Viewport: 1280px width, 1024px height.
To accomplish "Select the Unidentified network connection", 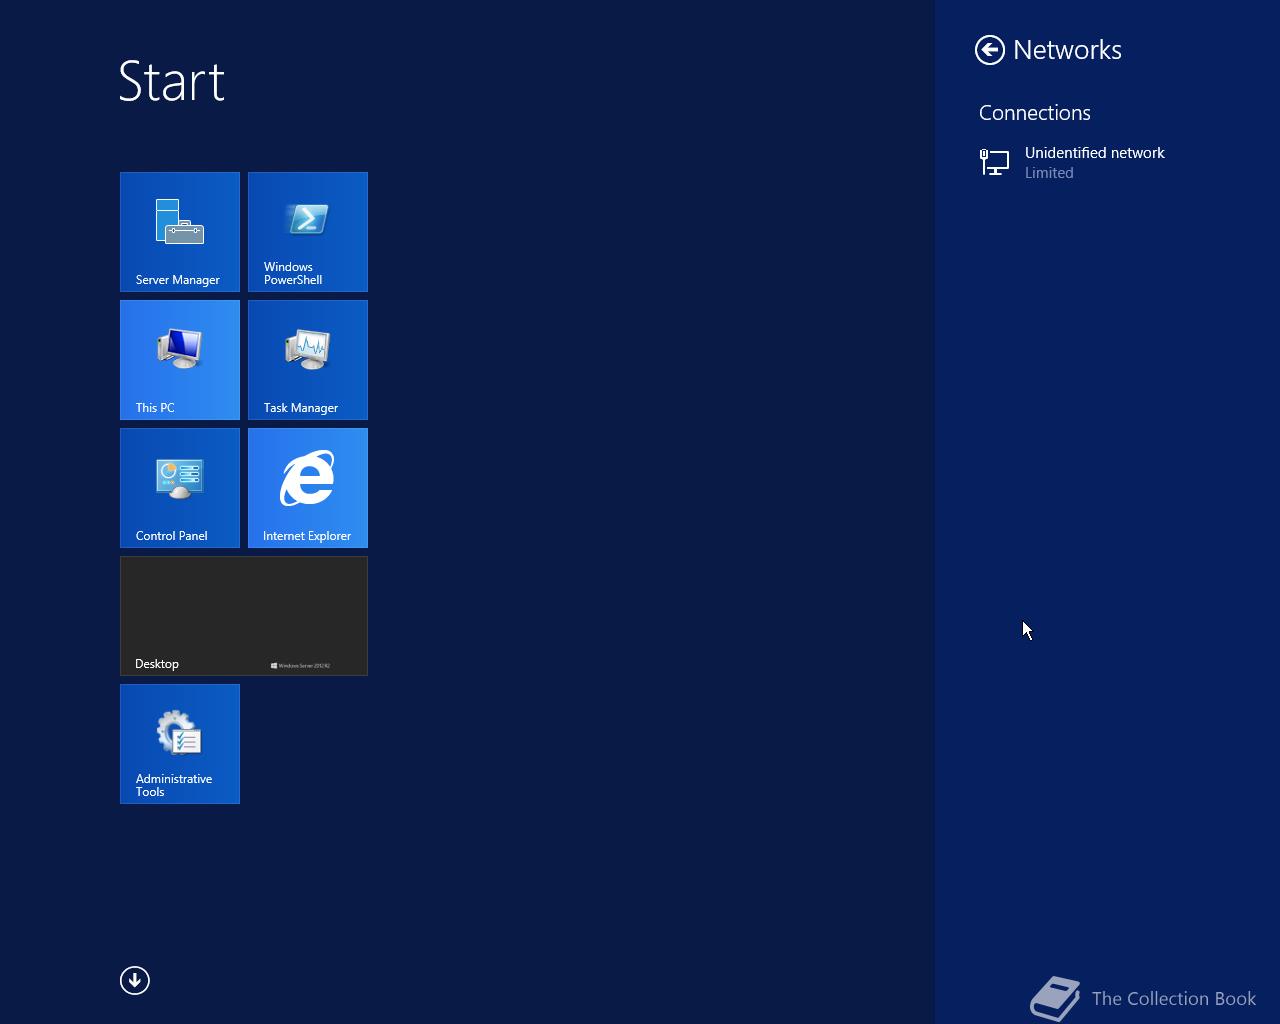I will (1107, 162).
